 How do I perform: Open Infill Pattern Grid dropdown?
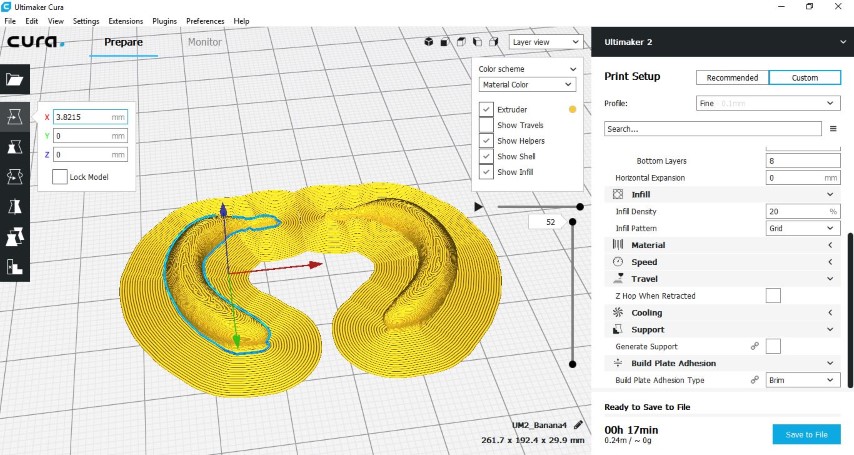(x=803, y=228)
